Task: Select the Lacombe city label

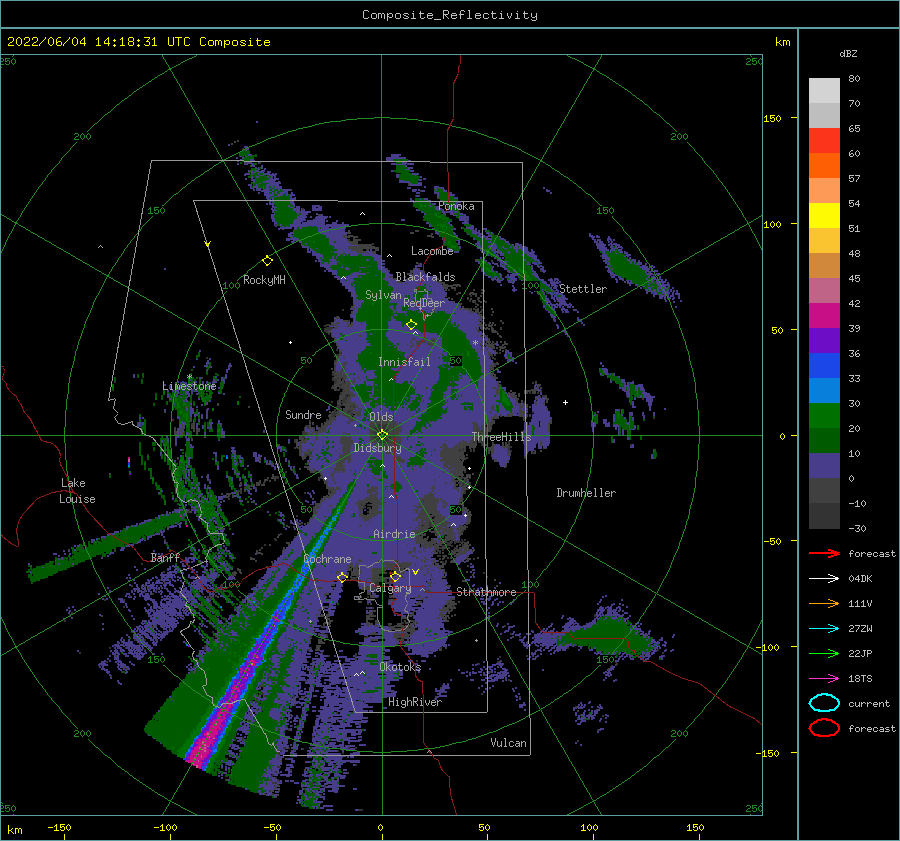Action: (x=432, y=251)
